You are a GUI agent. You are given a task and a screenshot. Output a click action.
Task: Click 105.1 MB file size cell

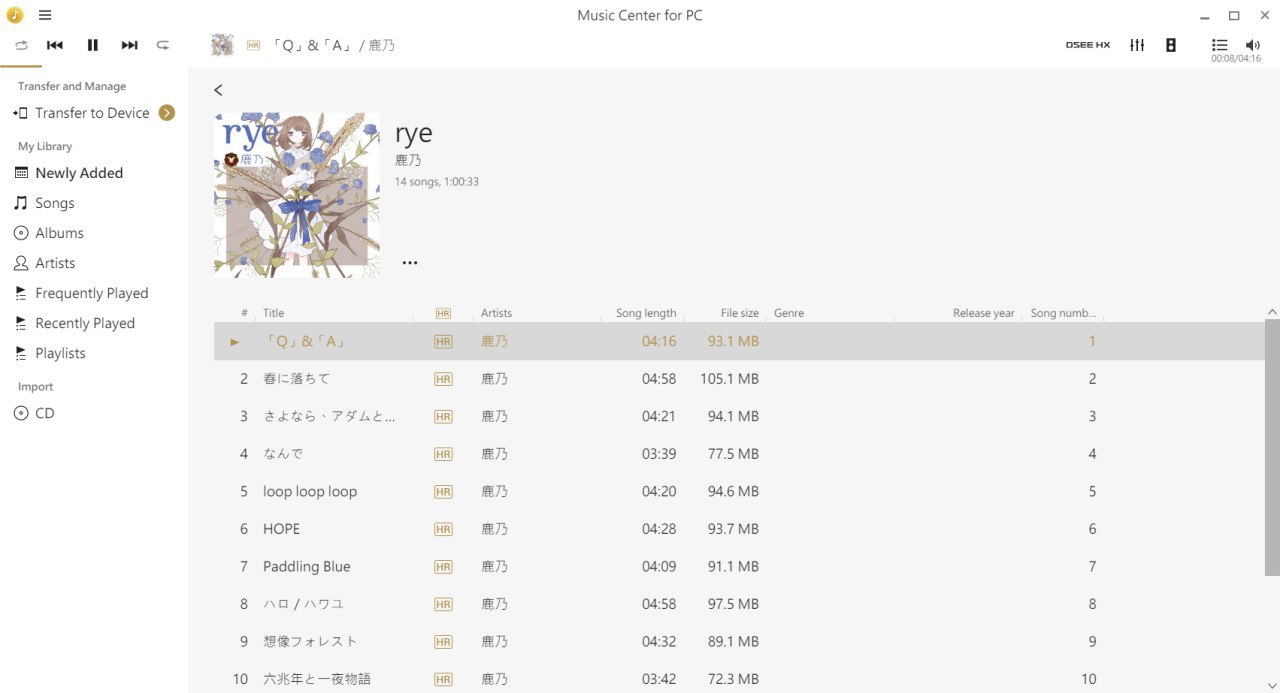tap(729, 379)
